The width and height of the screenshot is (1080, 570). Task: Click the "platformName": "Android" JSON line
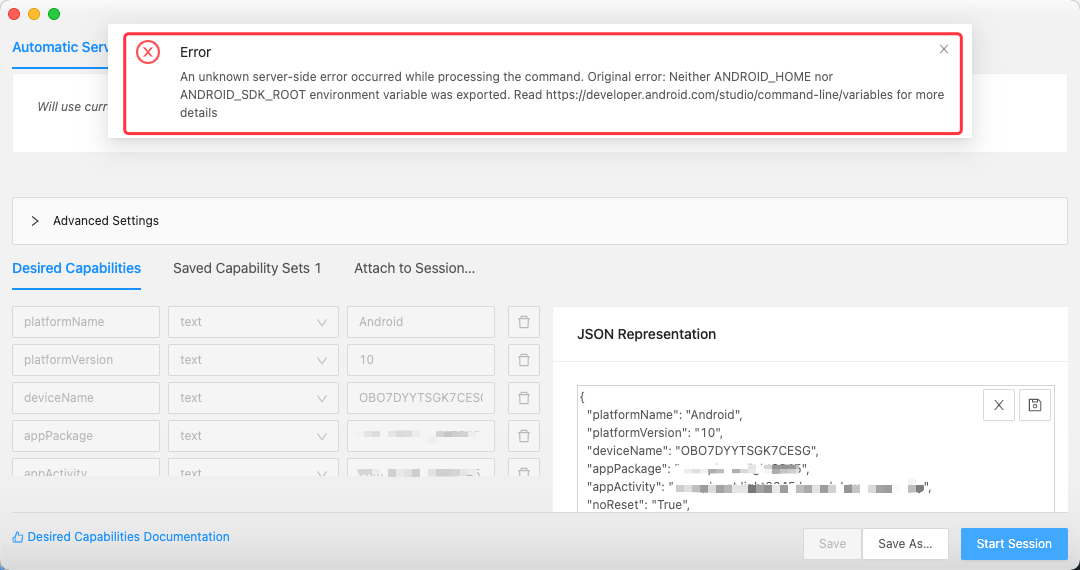tap(664, 415)
